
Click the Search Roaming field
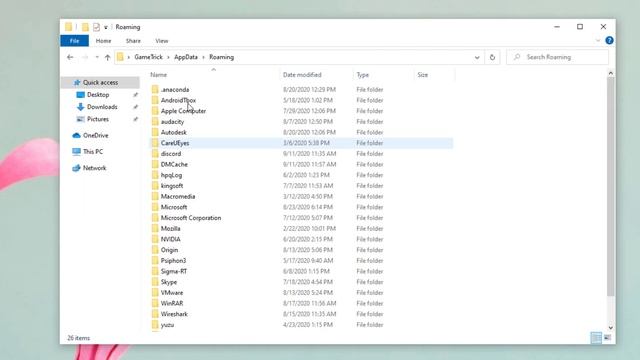[x=558, y=57]
